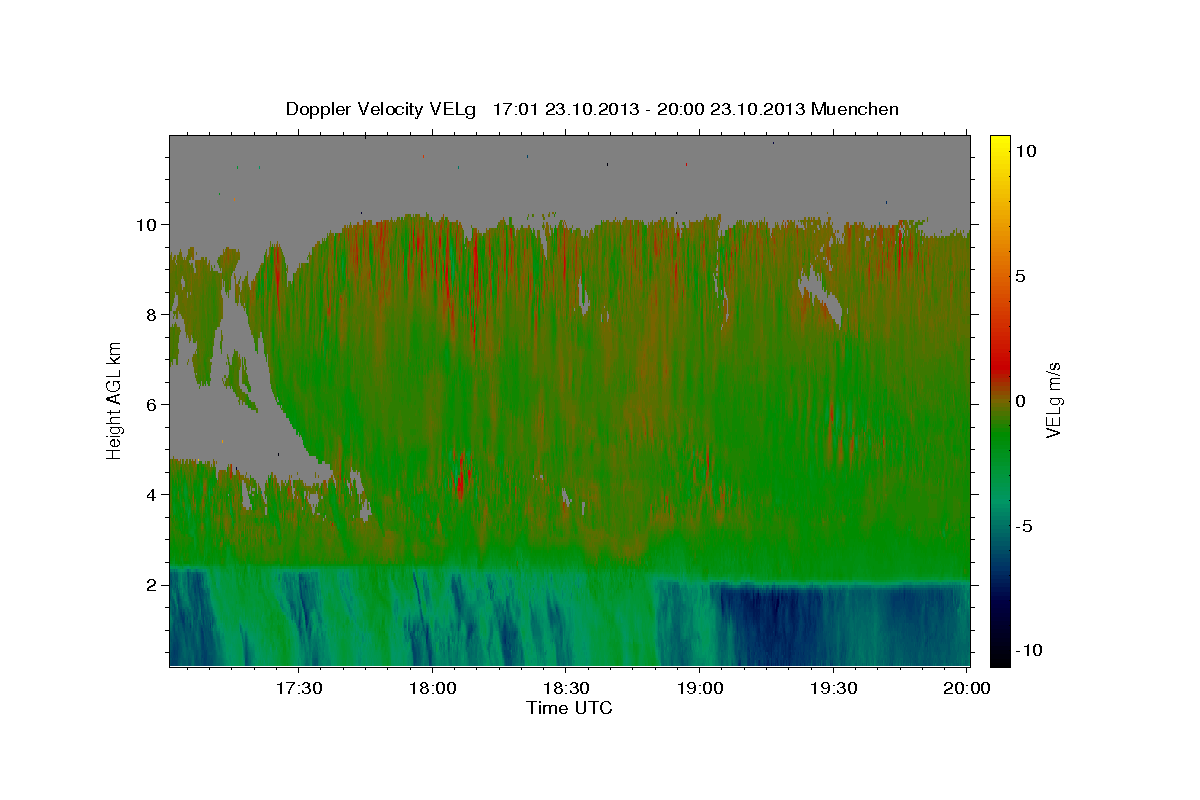
Task: Click the 19:00 time tick label
Action: click(699, 688)
